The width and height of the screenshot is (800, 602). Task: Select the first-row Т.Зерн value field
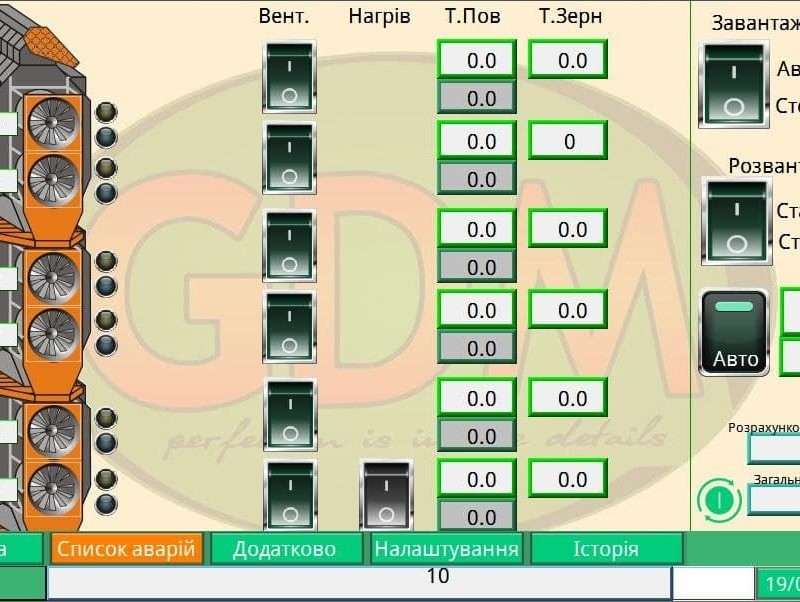(568, 60)
